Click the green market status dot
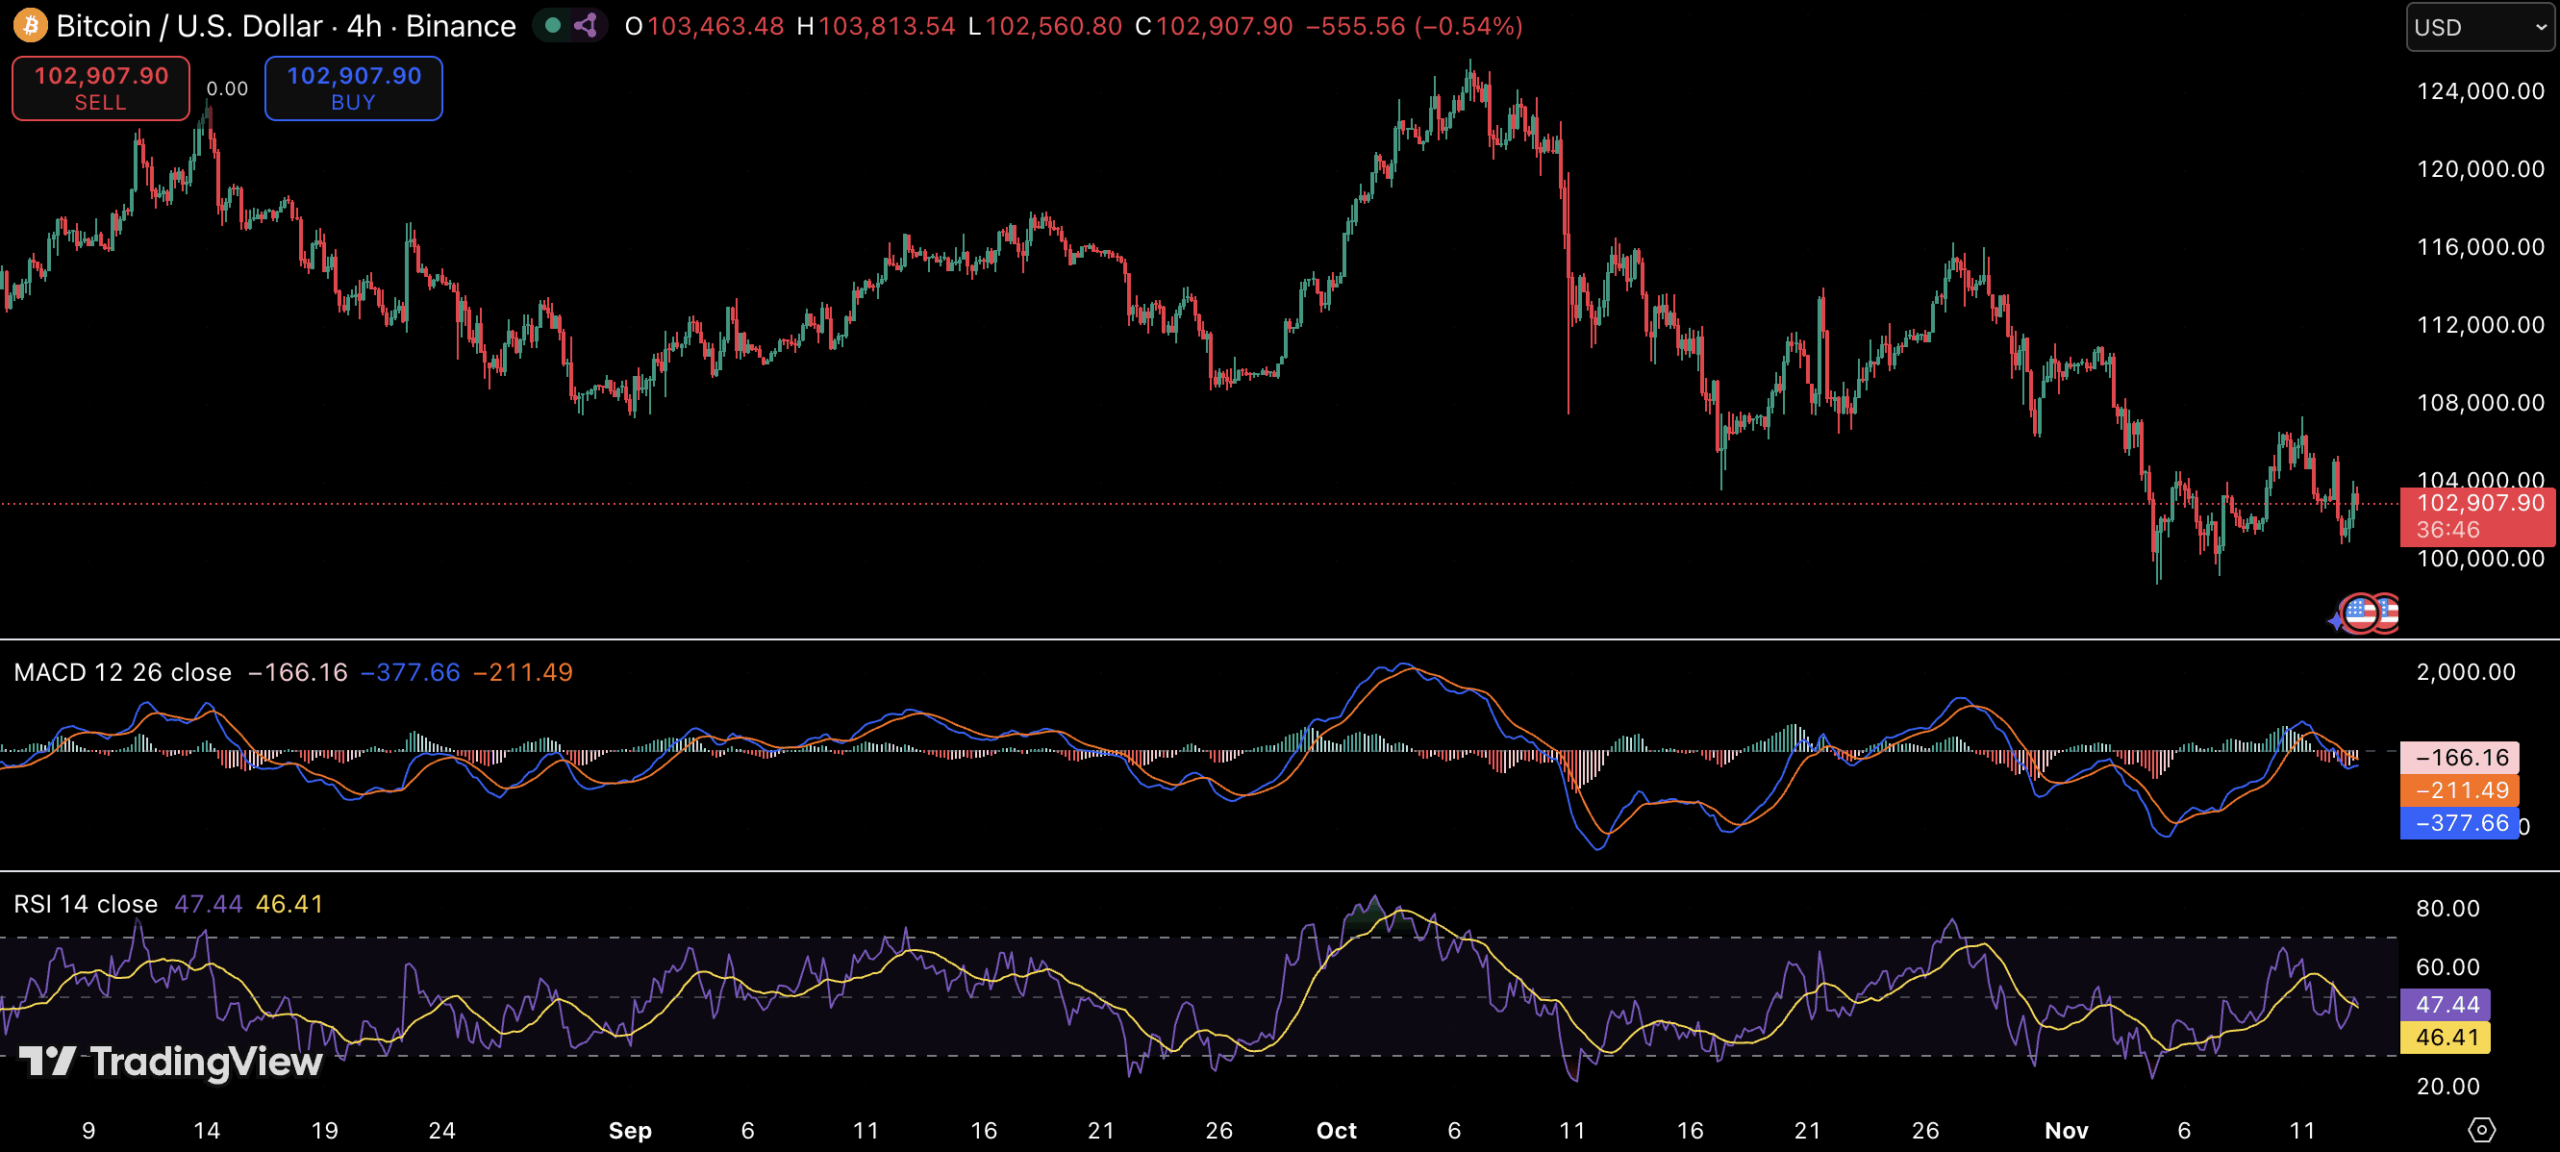2560x1152 pixels. 553,25
